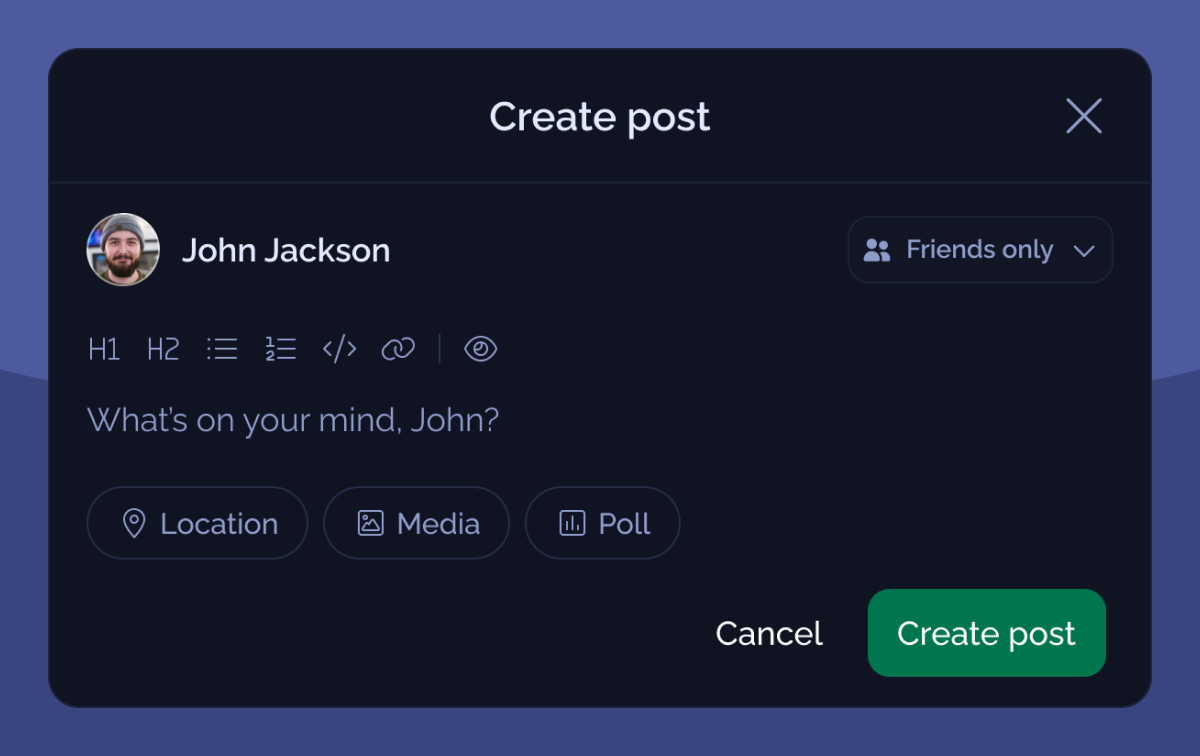The width and height of the screenshot is (1200, 756).
Task: Apply H2 heading formatting
Action: pyautogui.click(x=163, y=349)
